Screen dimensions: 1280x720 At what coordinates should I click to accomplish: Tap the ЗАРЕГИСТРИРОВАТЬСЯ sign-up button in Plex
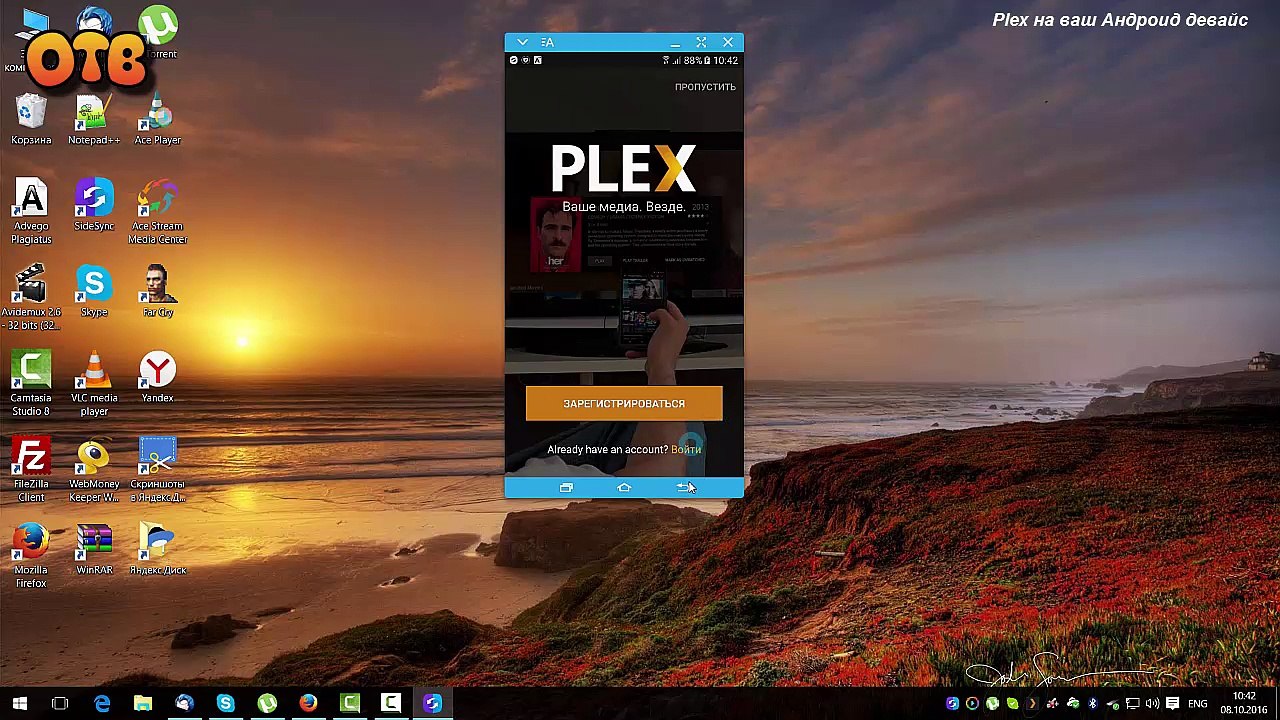[x=624, y=404]
